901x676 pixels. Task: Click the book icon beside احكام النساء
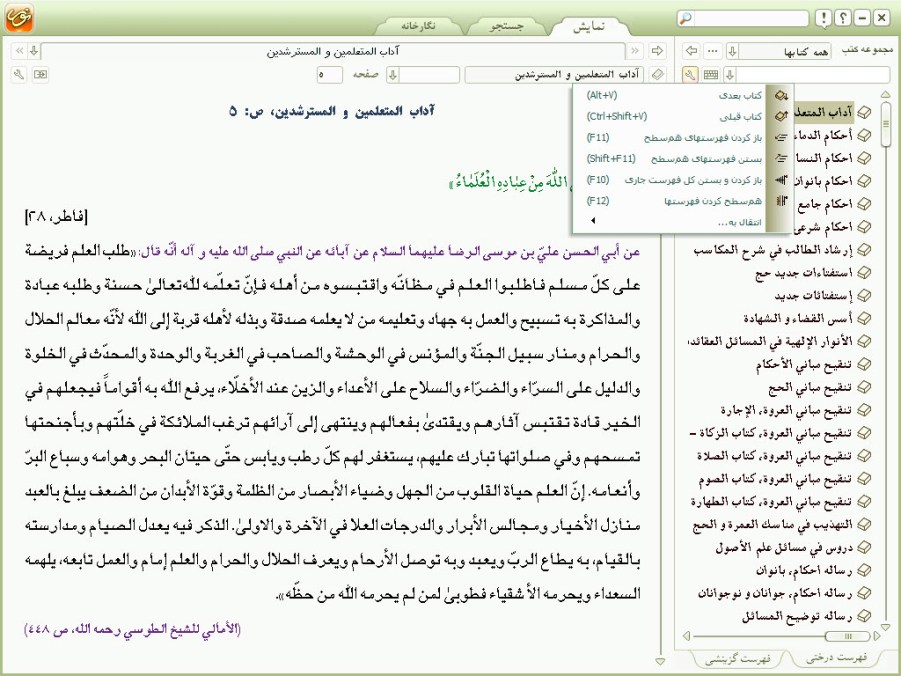click(x=864, y=158)
